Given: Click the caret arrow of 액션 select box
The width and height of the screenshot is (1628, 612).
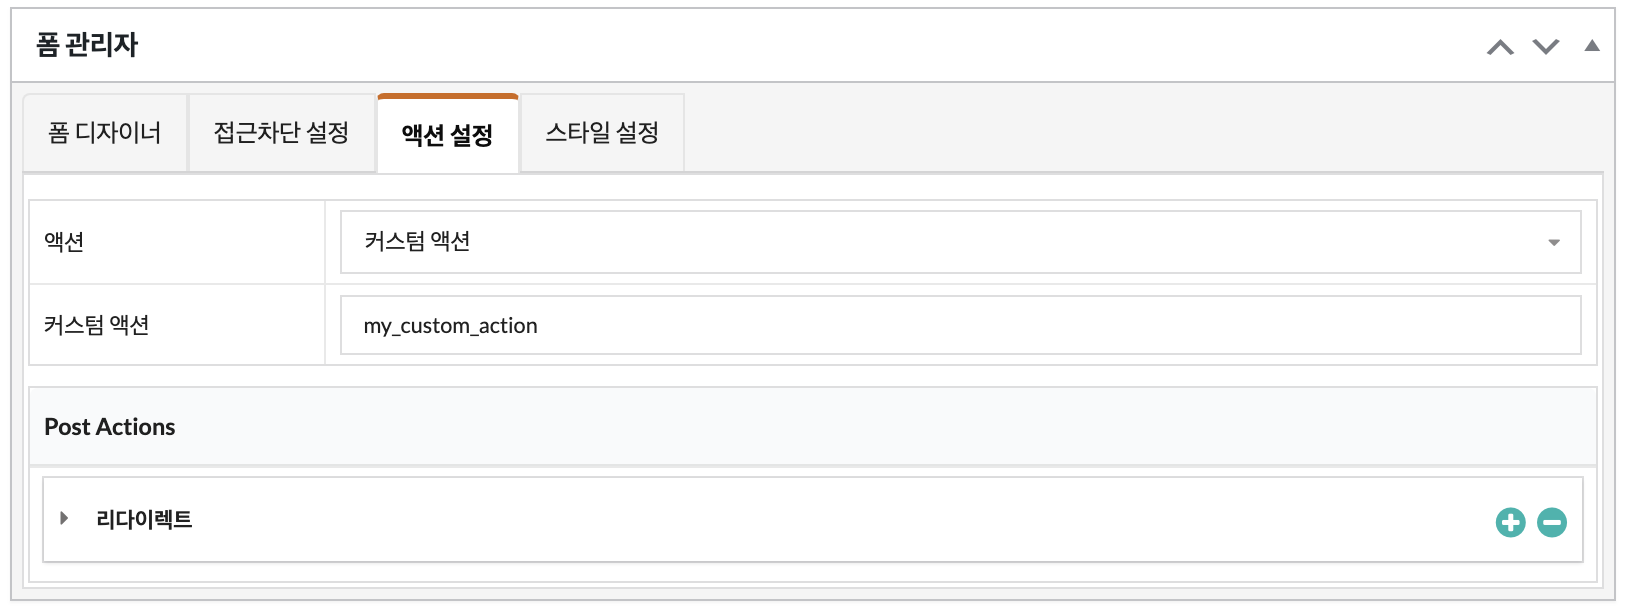Looking at the screenshot, I should point(1554,243).
